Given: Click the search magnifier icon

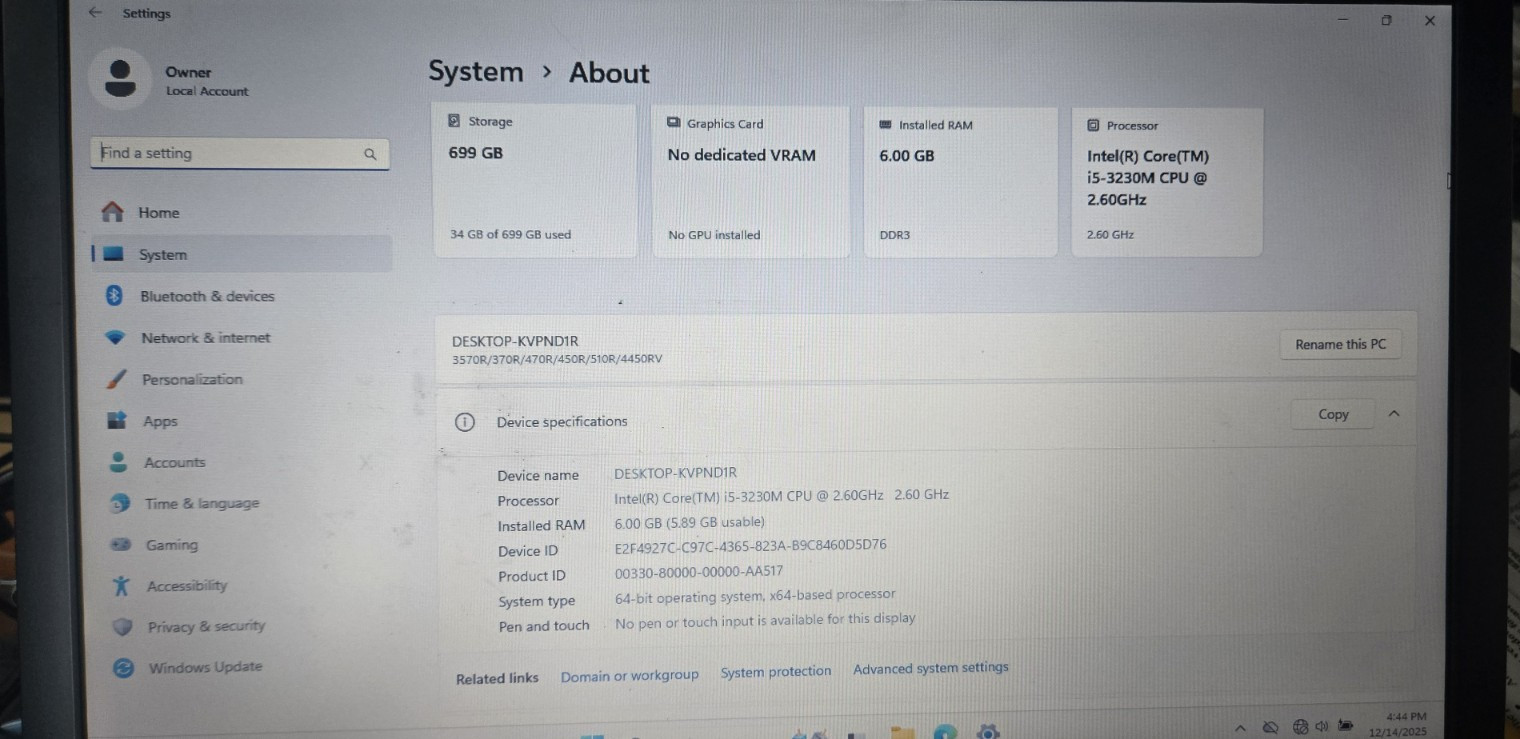Looking at the screenshot, I should coord(370,154).
